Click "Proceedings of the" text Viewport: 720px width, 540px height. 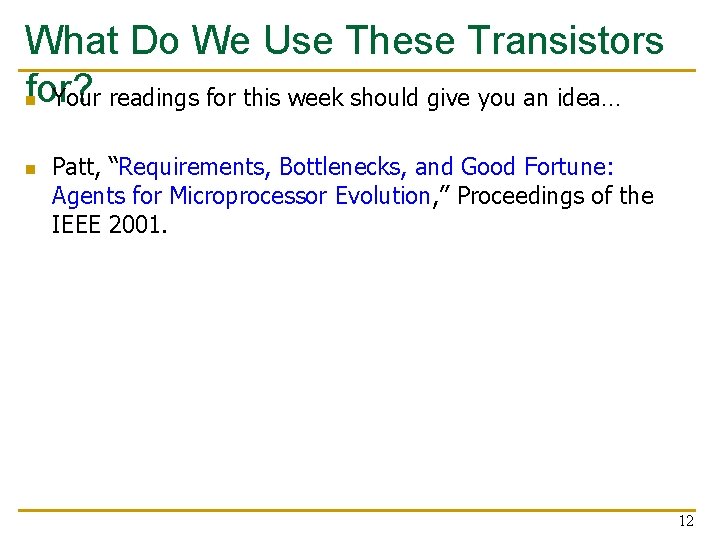556,196
